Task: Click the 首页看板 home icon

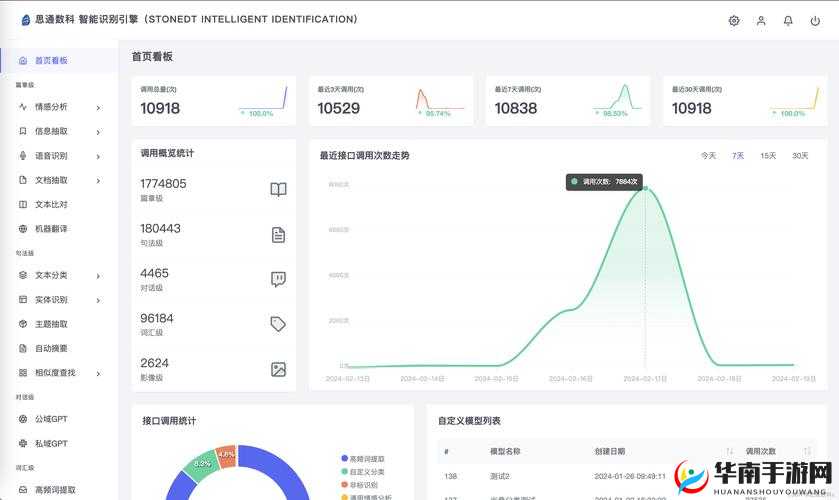Action: point(22,60)
